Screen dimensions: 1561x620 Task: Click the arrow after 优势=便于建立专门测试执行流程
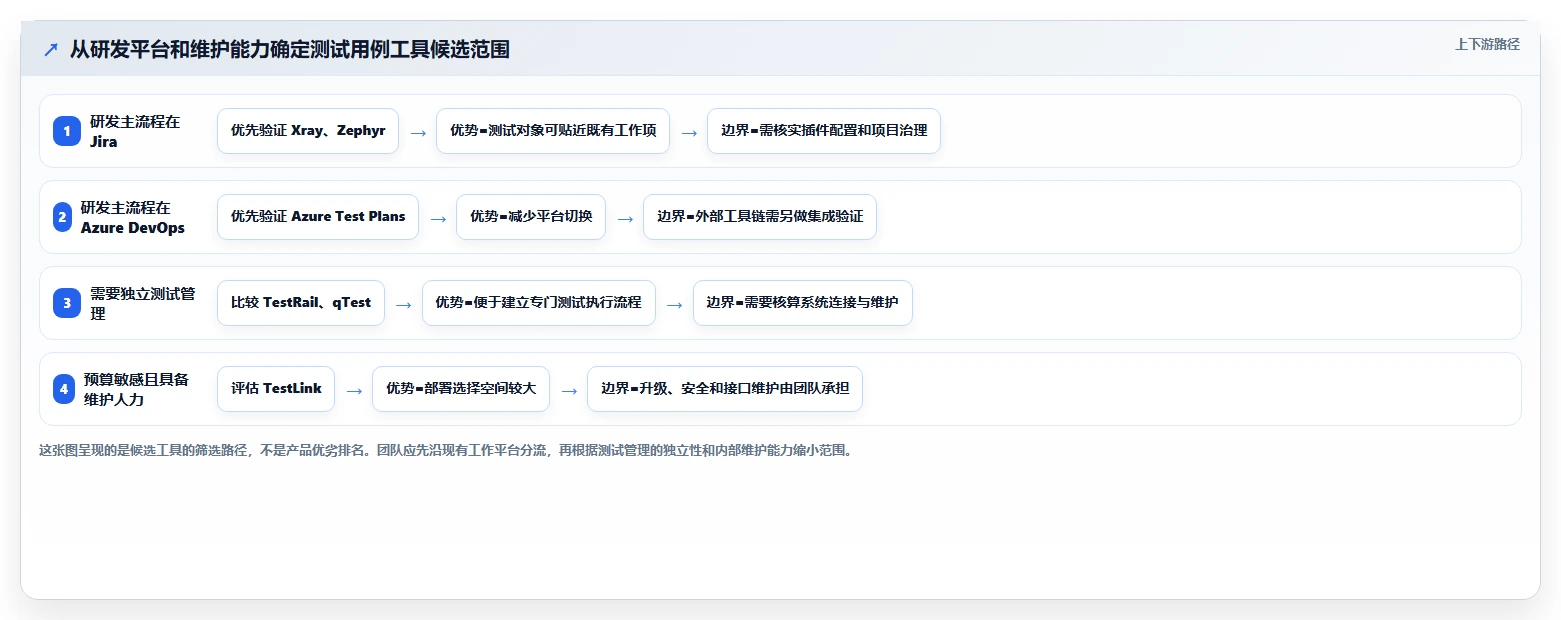pyautogui.click(x=675, y=304)
